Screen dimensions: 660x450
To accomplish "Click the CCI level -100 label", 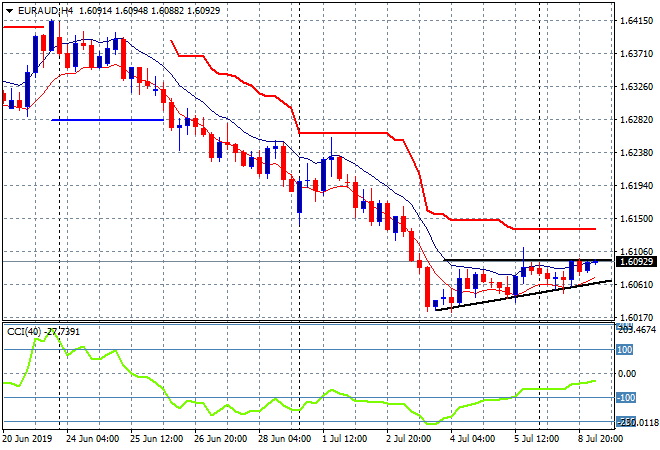I will click(x=626, y=398).
